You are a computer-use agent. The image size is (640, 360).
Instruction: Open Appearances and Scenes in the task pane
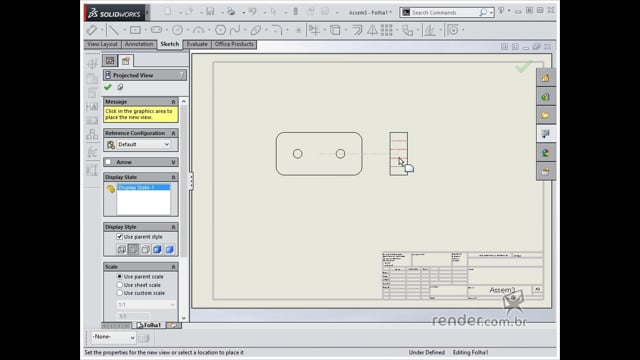pyautogui.click(x=546, y=153)
